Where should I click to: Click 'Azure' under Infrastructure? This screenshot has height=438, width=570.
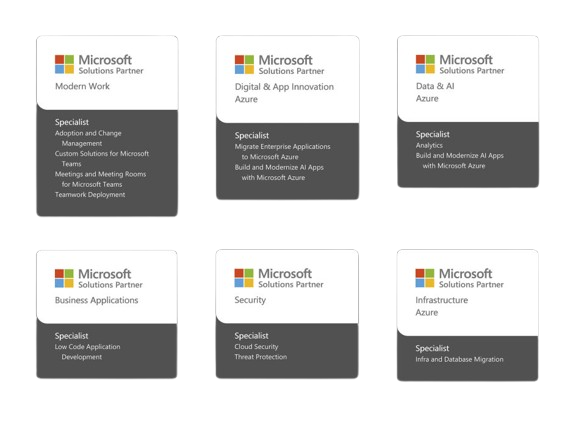tap(427, 313)
